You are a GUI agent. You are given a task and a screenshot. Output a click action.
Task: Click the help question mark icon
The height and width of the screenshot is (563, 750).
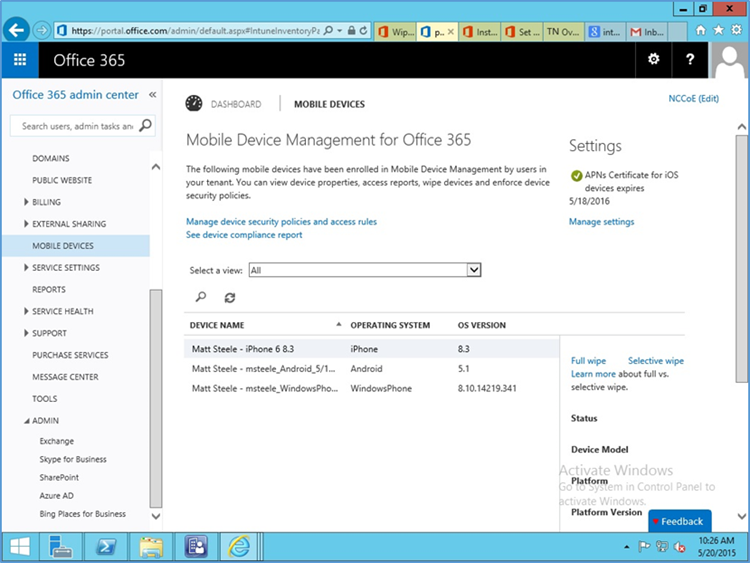point(690,60)
